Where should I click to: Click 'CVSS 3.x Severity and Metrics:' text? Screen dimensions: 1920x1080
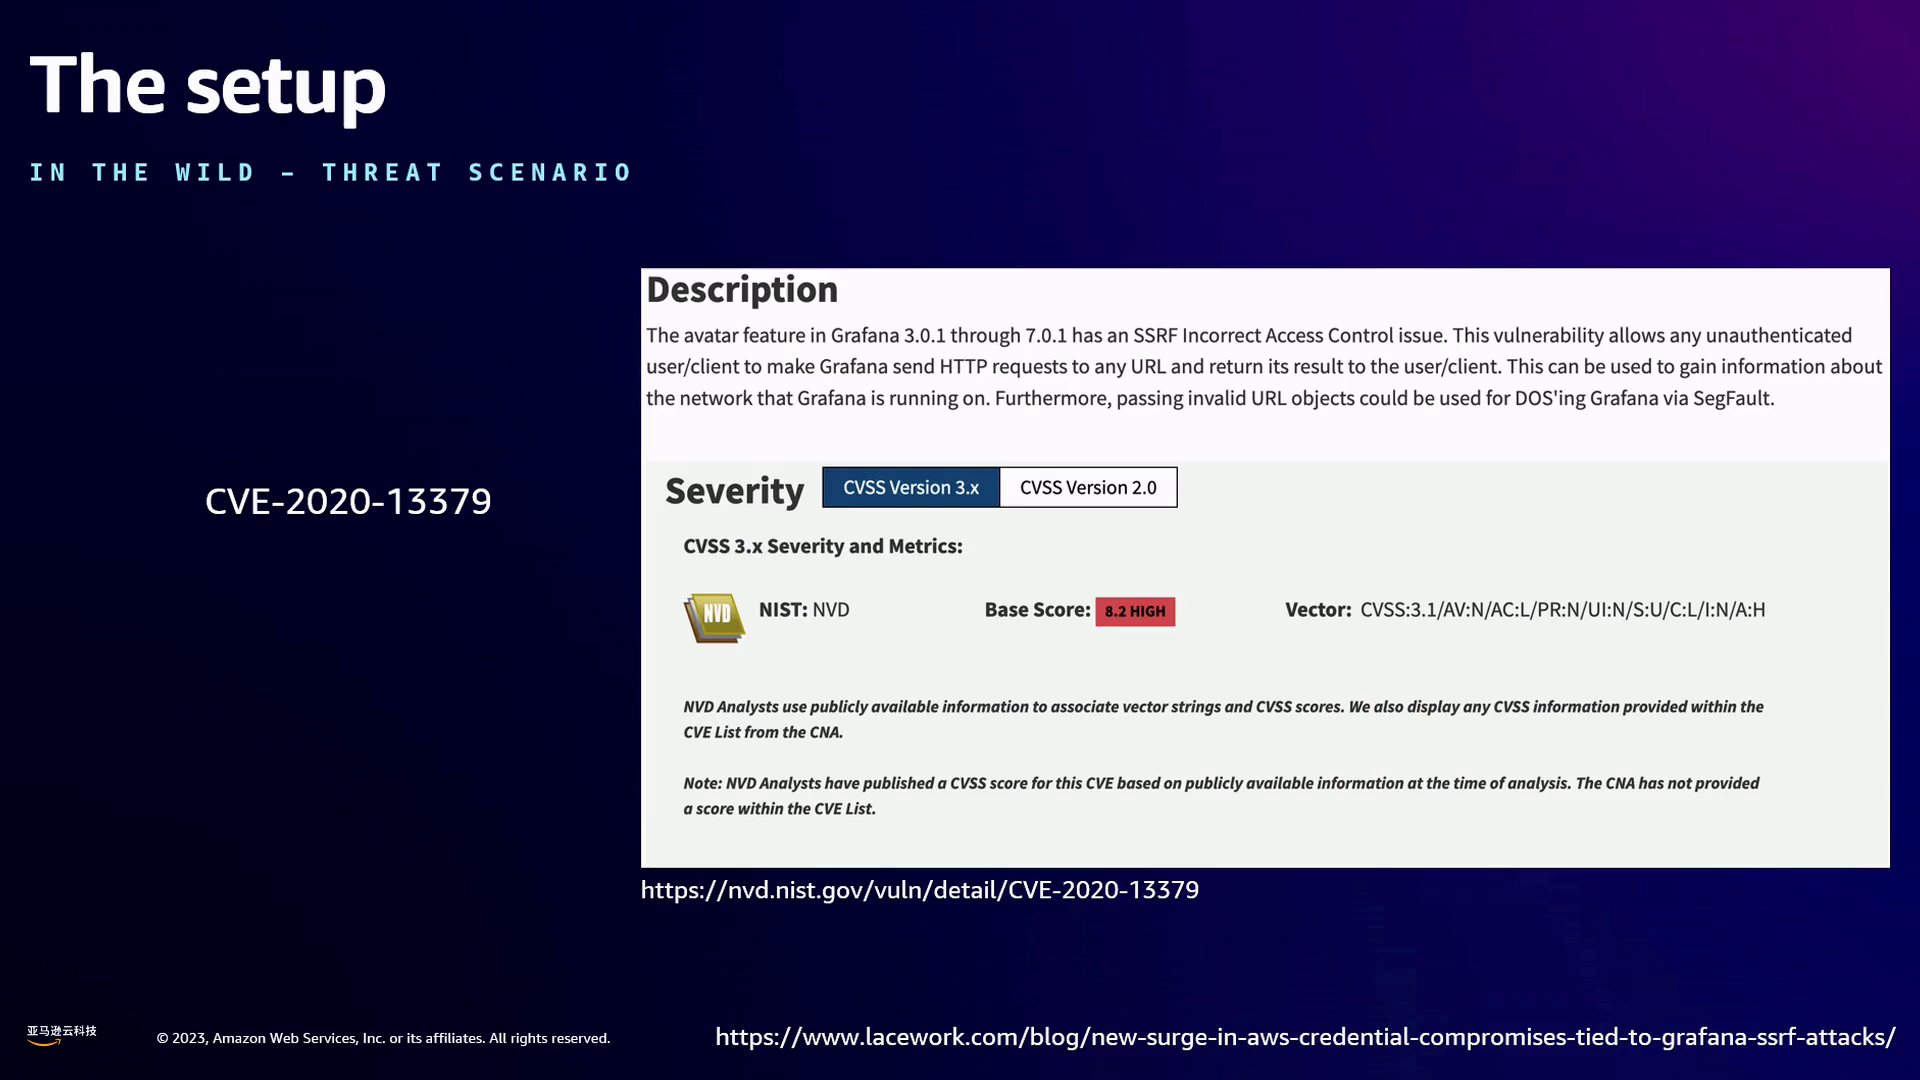point(823,546)
